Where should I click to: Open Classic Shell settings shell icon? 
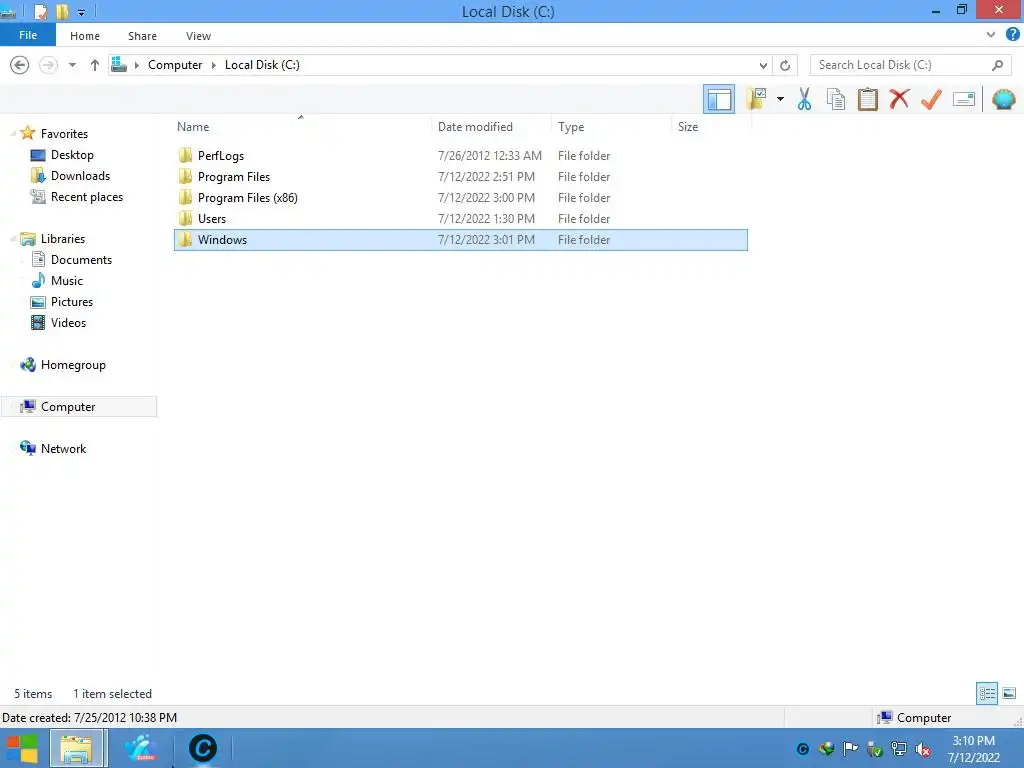1004,99
